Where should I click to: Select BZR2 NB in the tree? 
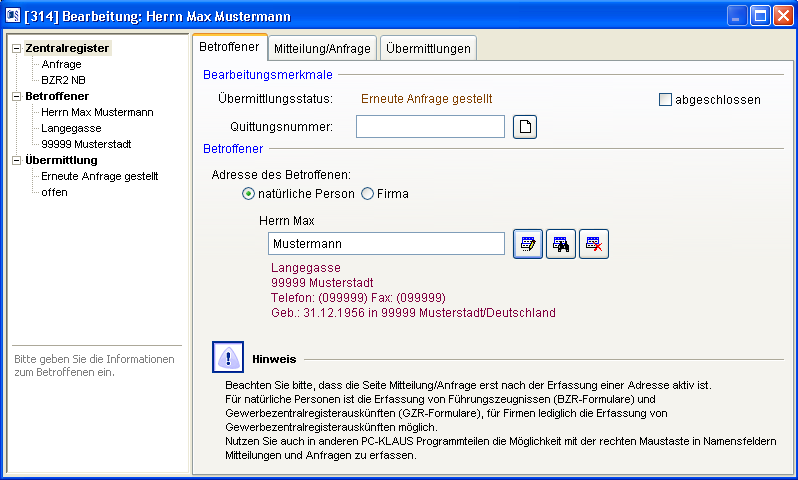pyautogui.click(x=63, y=80)
